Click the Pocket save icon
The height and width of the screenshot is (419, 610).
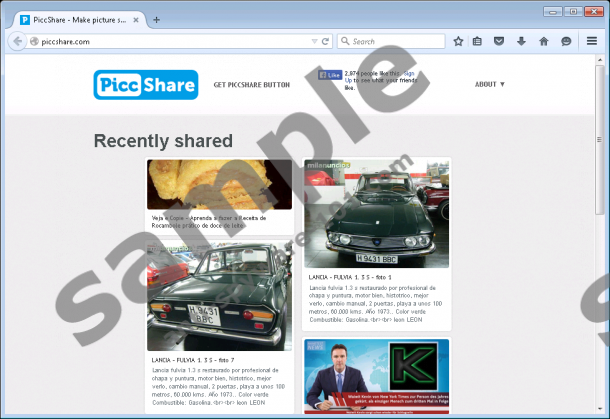point(499,41)
